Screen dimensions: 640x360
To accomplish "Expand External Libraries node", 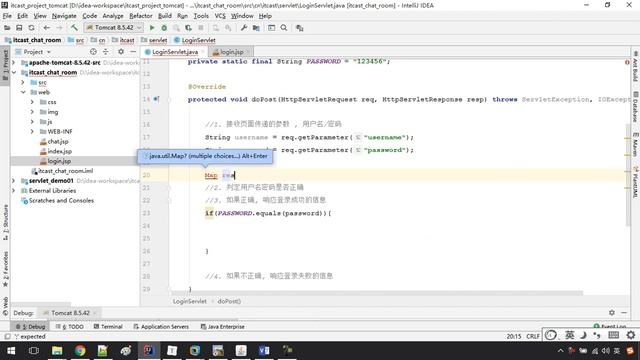I will tap(13, 190).
